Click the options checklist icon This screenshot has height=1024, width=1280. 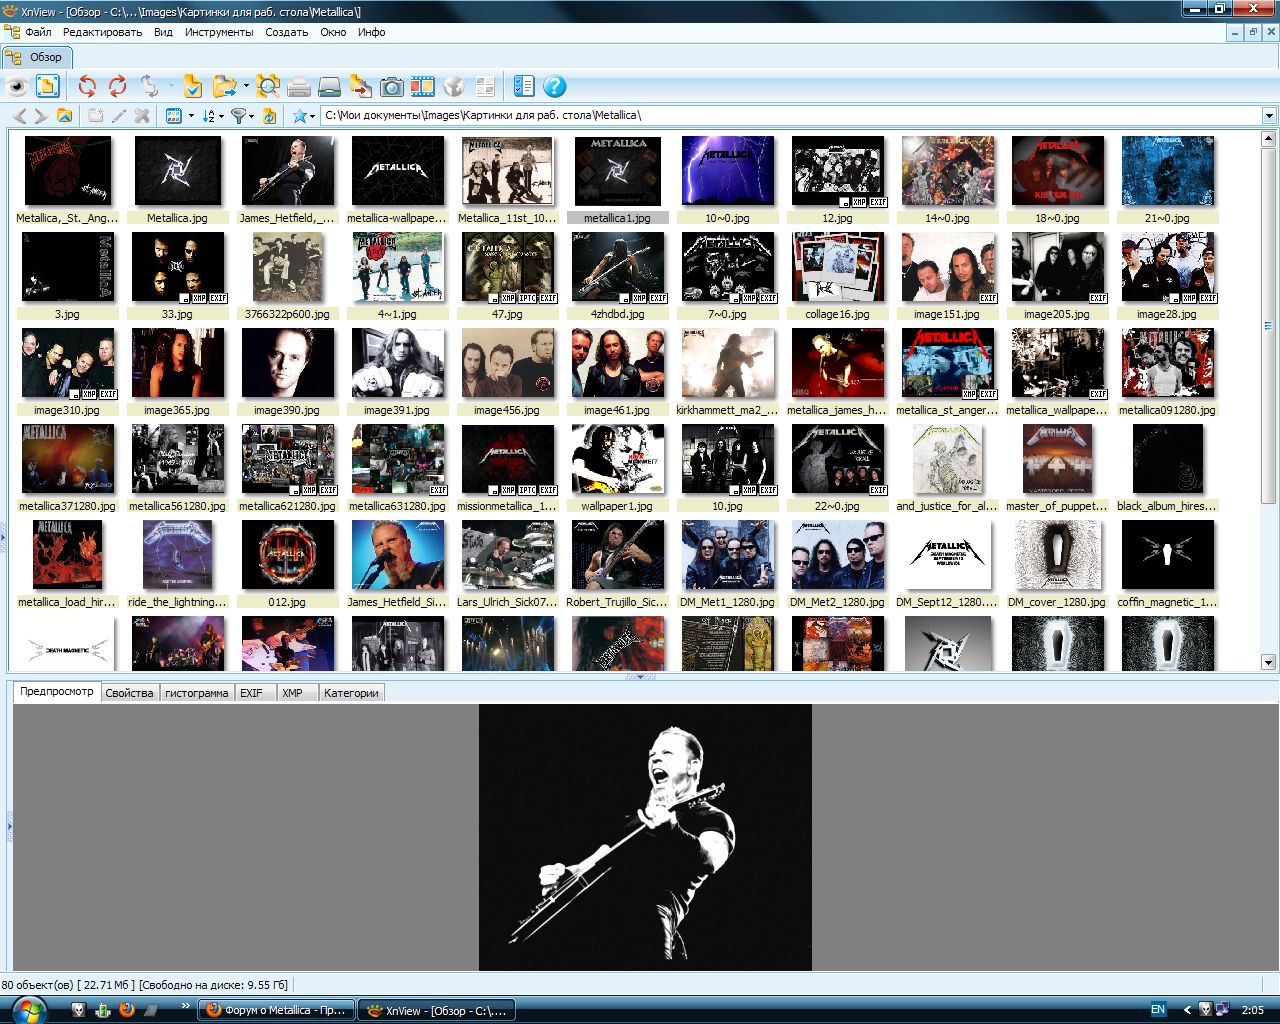pyautogui.click(x=524, y=87)
